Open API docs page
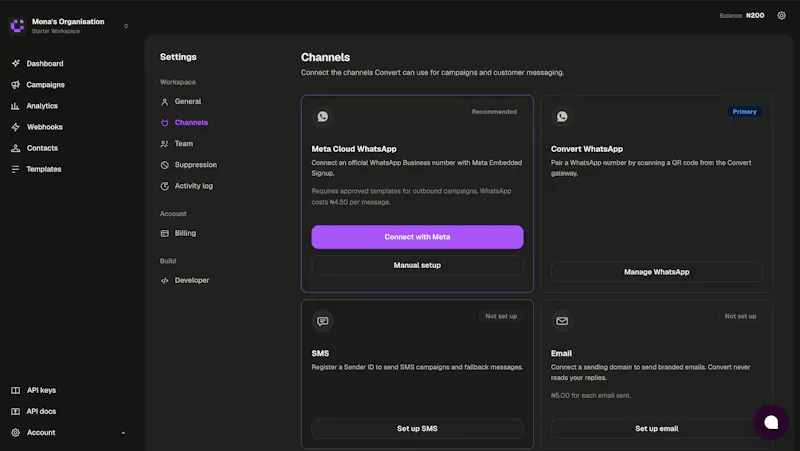Viewport: 800px width, 451px height. coord(41,411)
